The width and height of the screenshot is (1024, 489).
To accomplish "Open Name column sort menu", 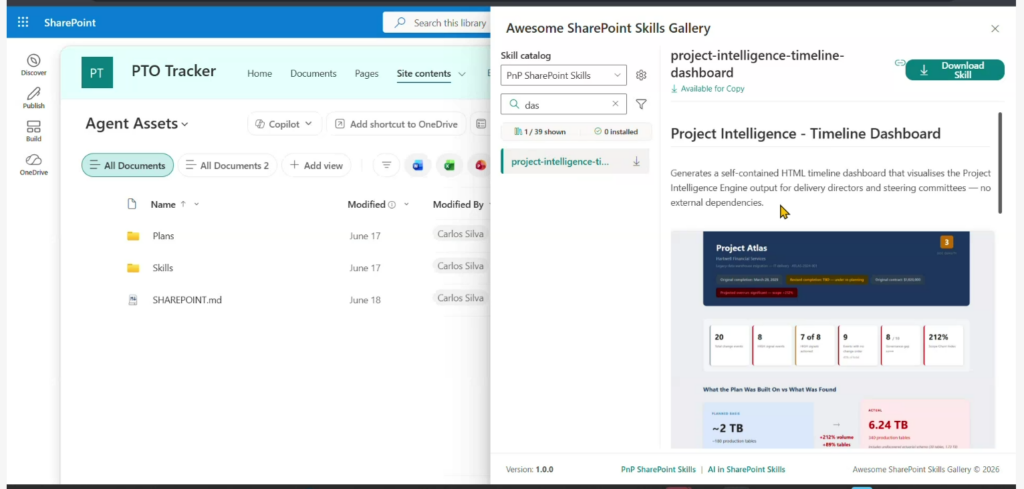I will [197, 204].
